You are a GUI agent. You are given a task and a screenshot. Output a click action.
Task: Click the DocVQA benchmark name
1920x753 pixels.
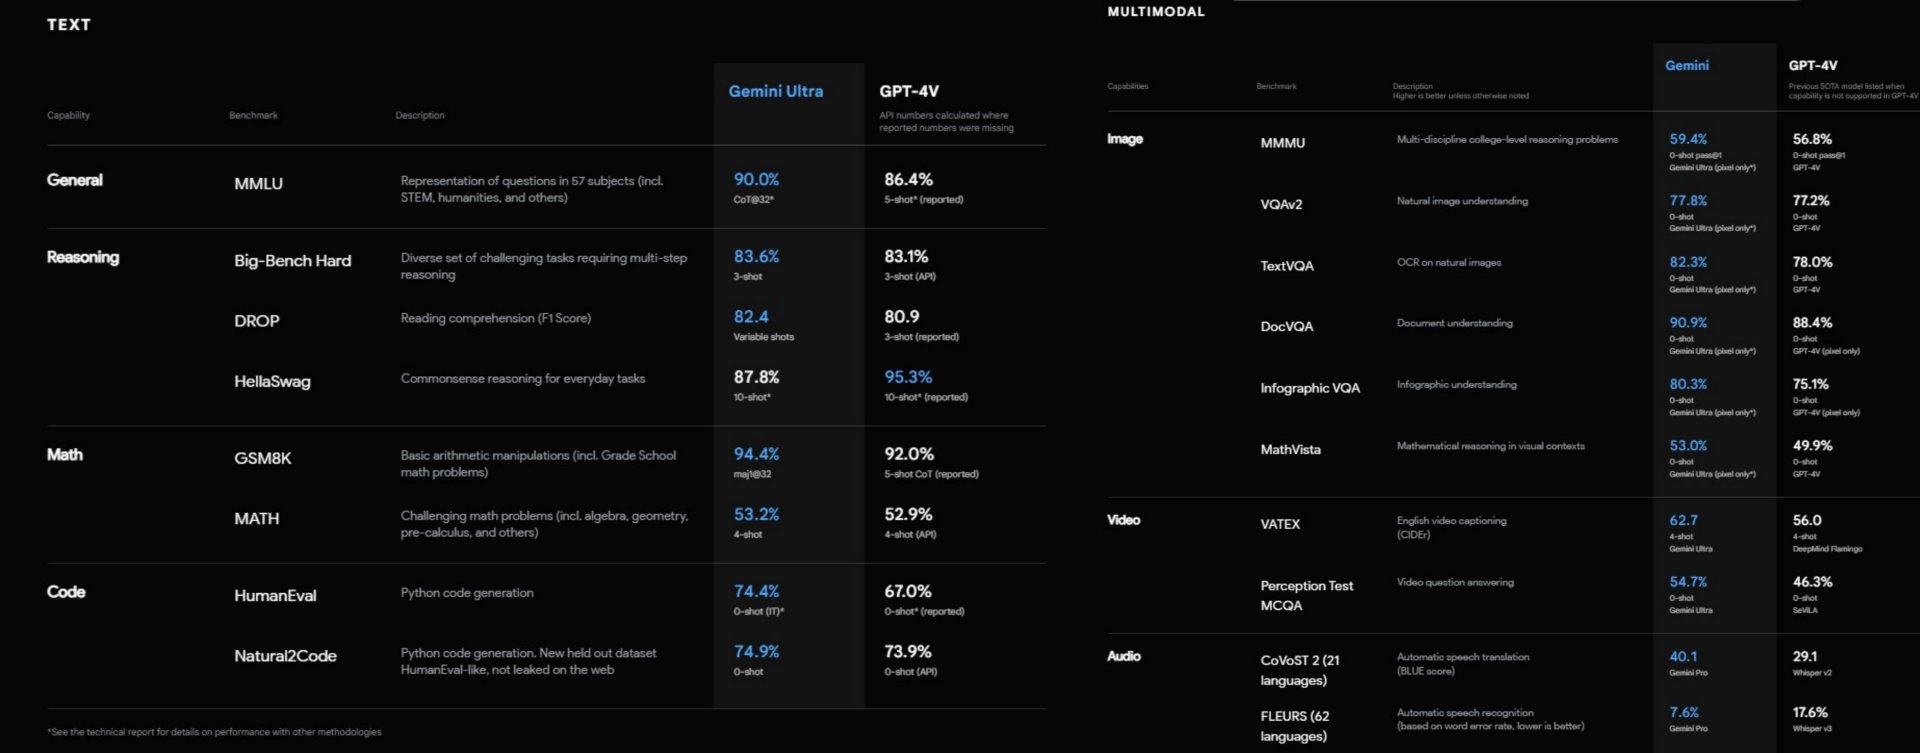click(x=1286, y=327)
